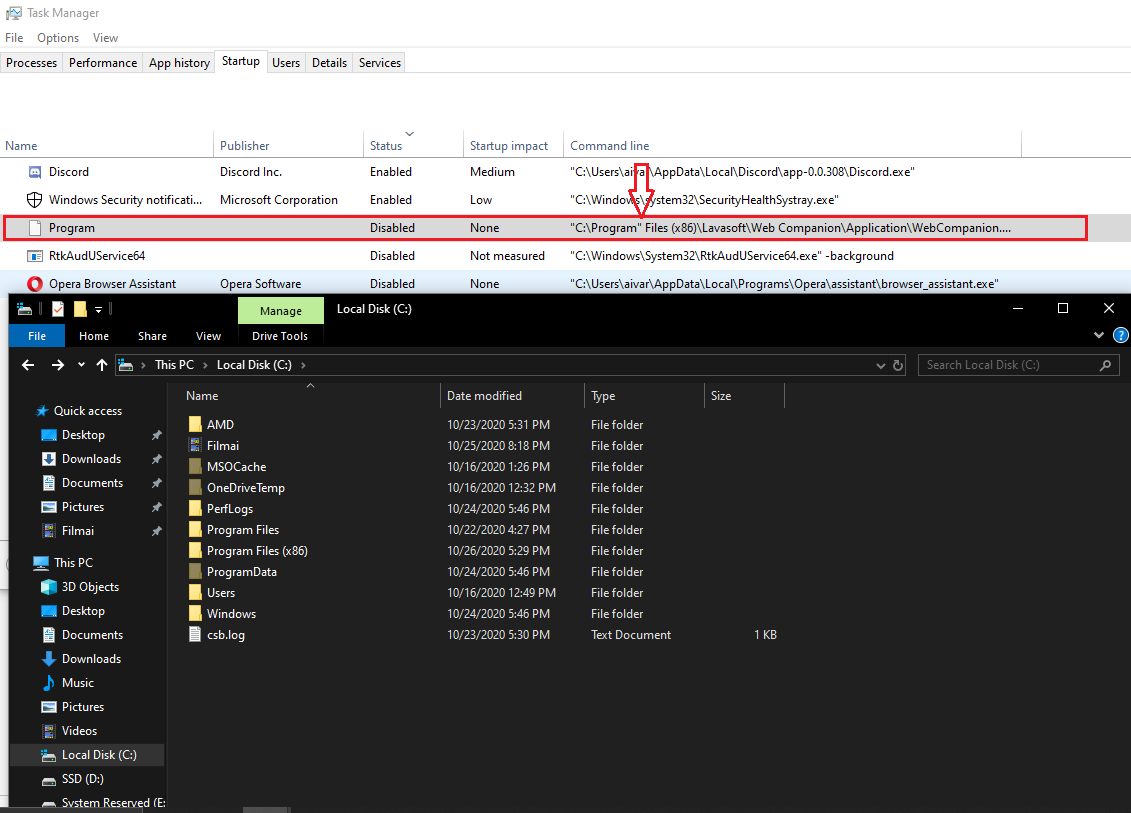
Task: Open Task Manager View menu
Action: coord(105,38)
